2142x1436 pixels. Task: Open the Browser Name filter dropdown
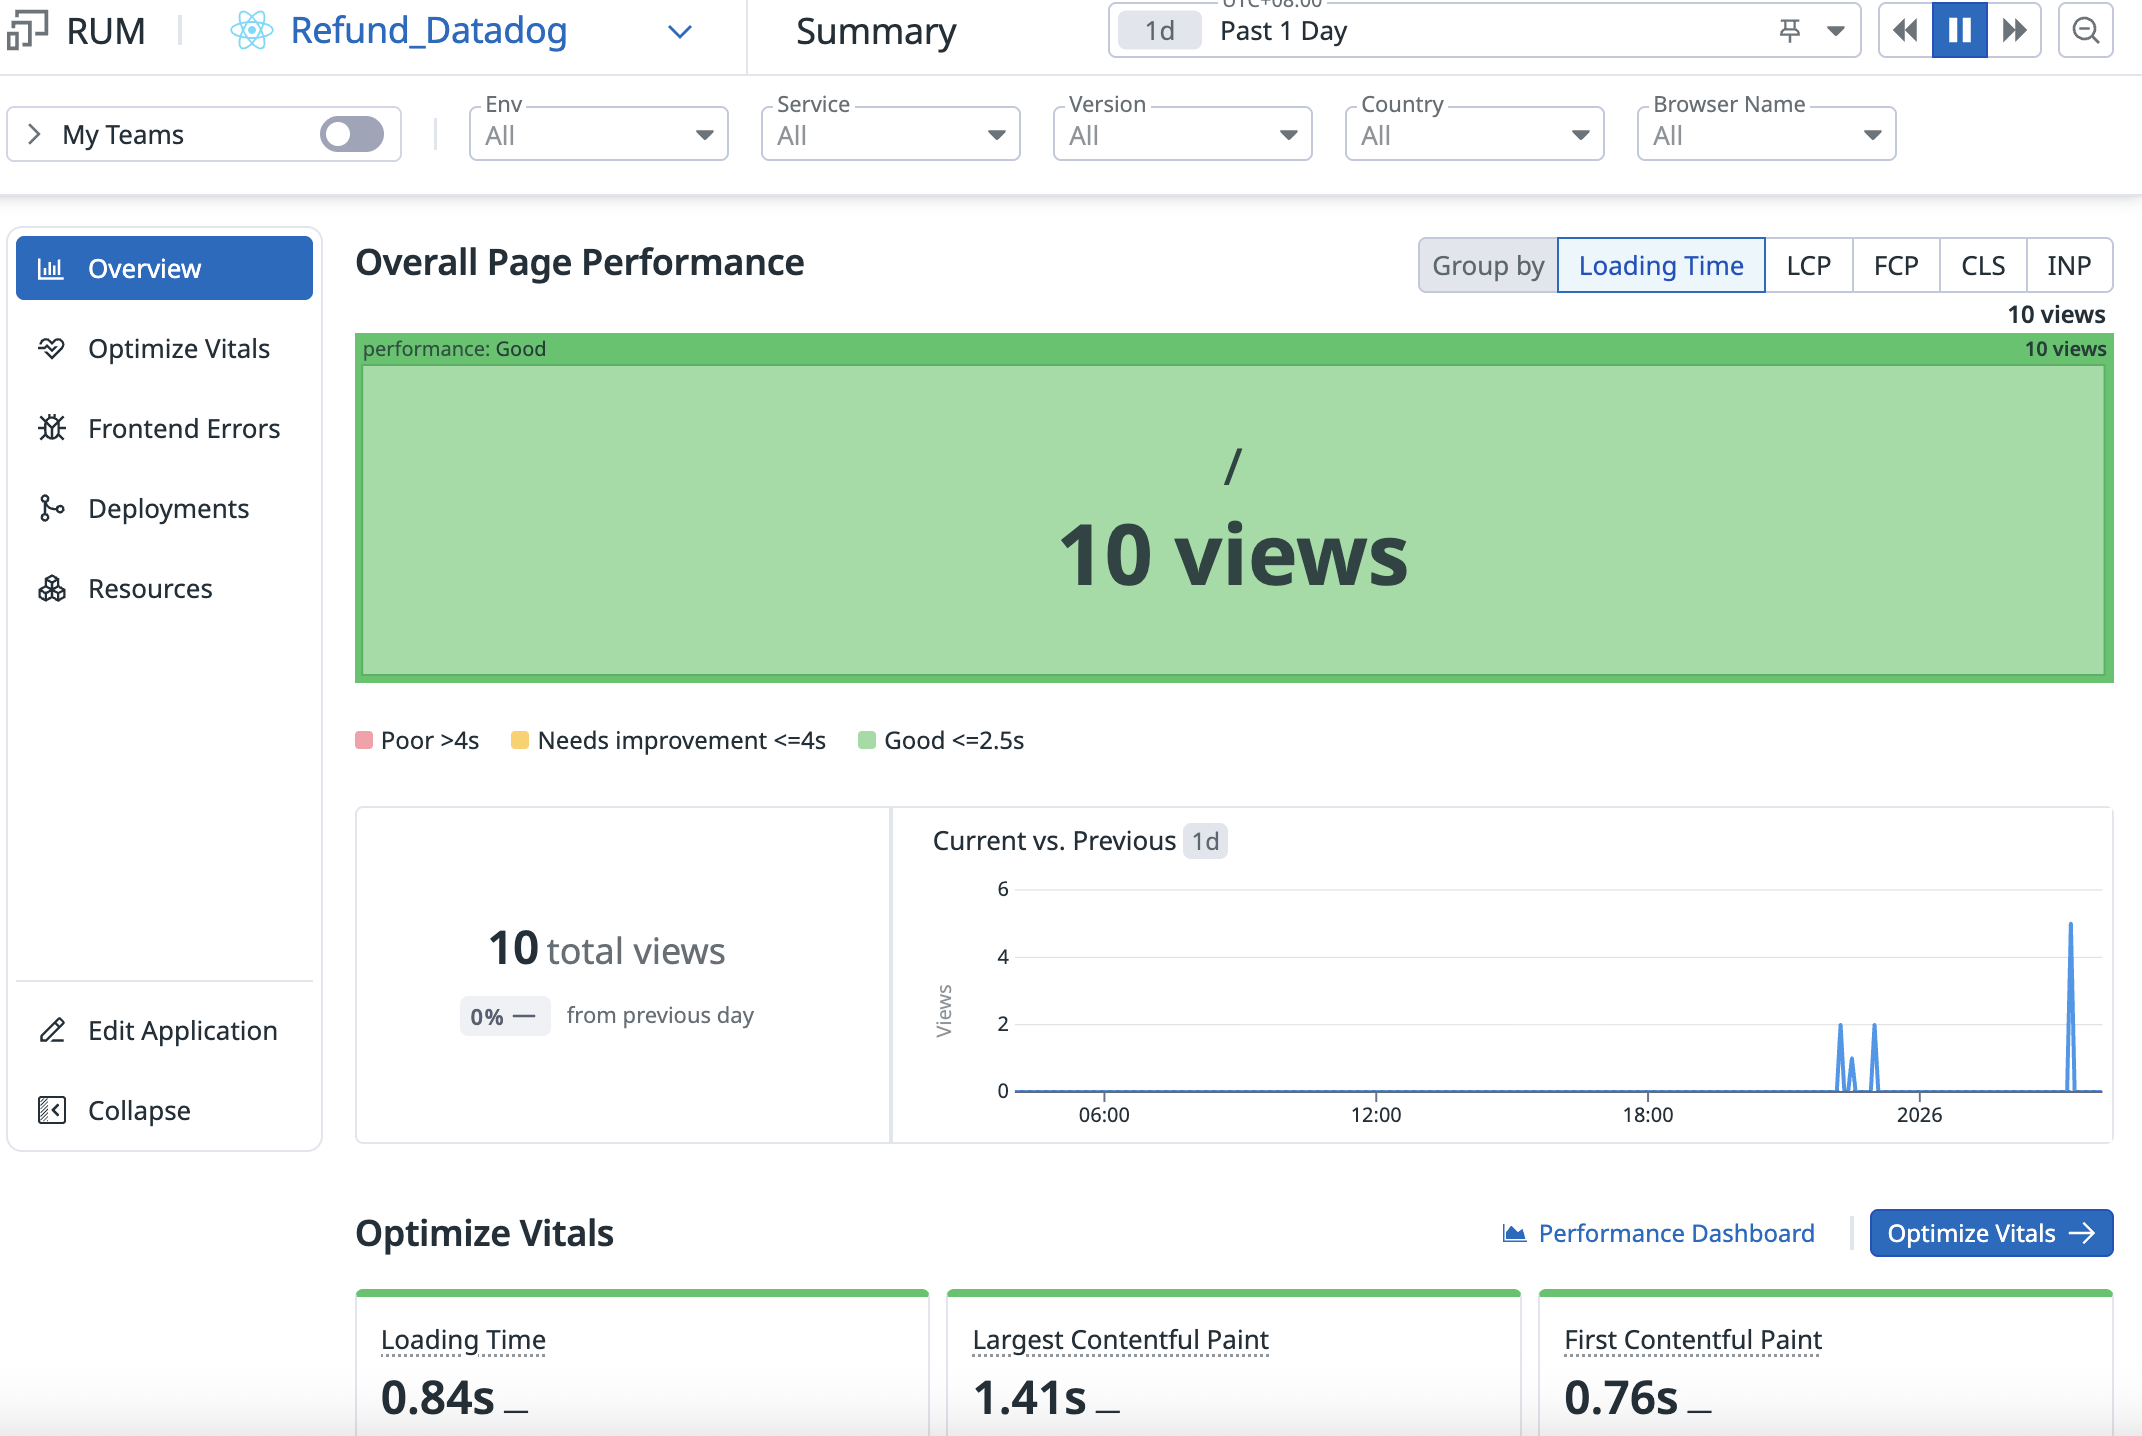pos(1766,135)
